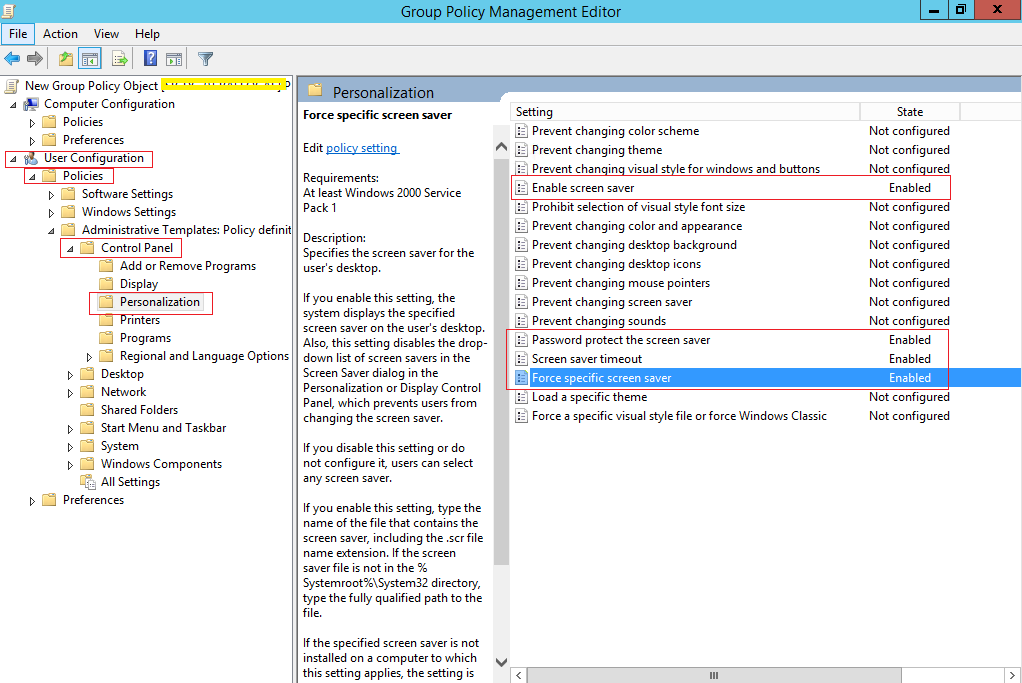Expand Preferences under Computer Configuration
The width and height of the screenshot is (1022, 683).
[32, 141]
